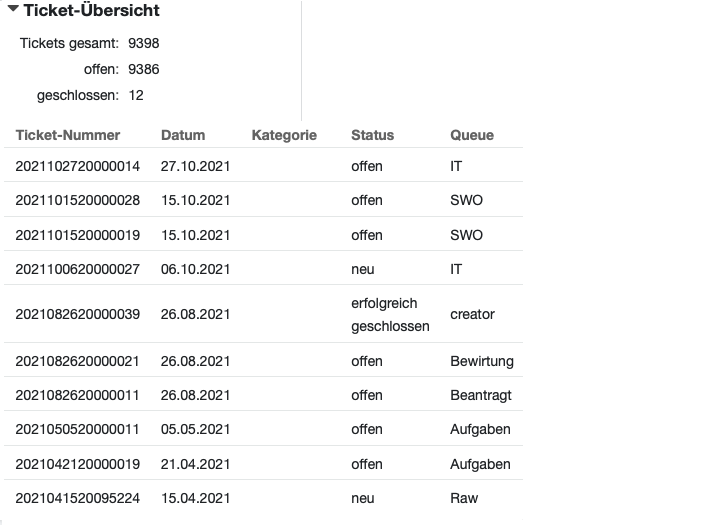Select the Bewirtung queue cell
The width and height of the screenshot is (709, 525).
[482, 361]
